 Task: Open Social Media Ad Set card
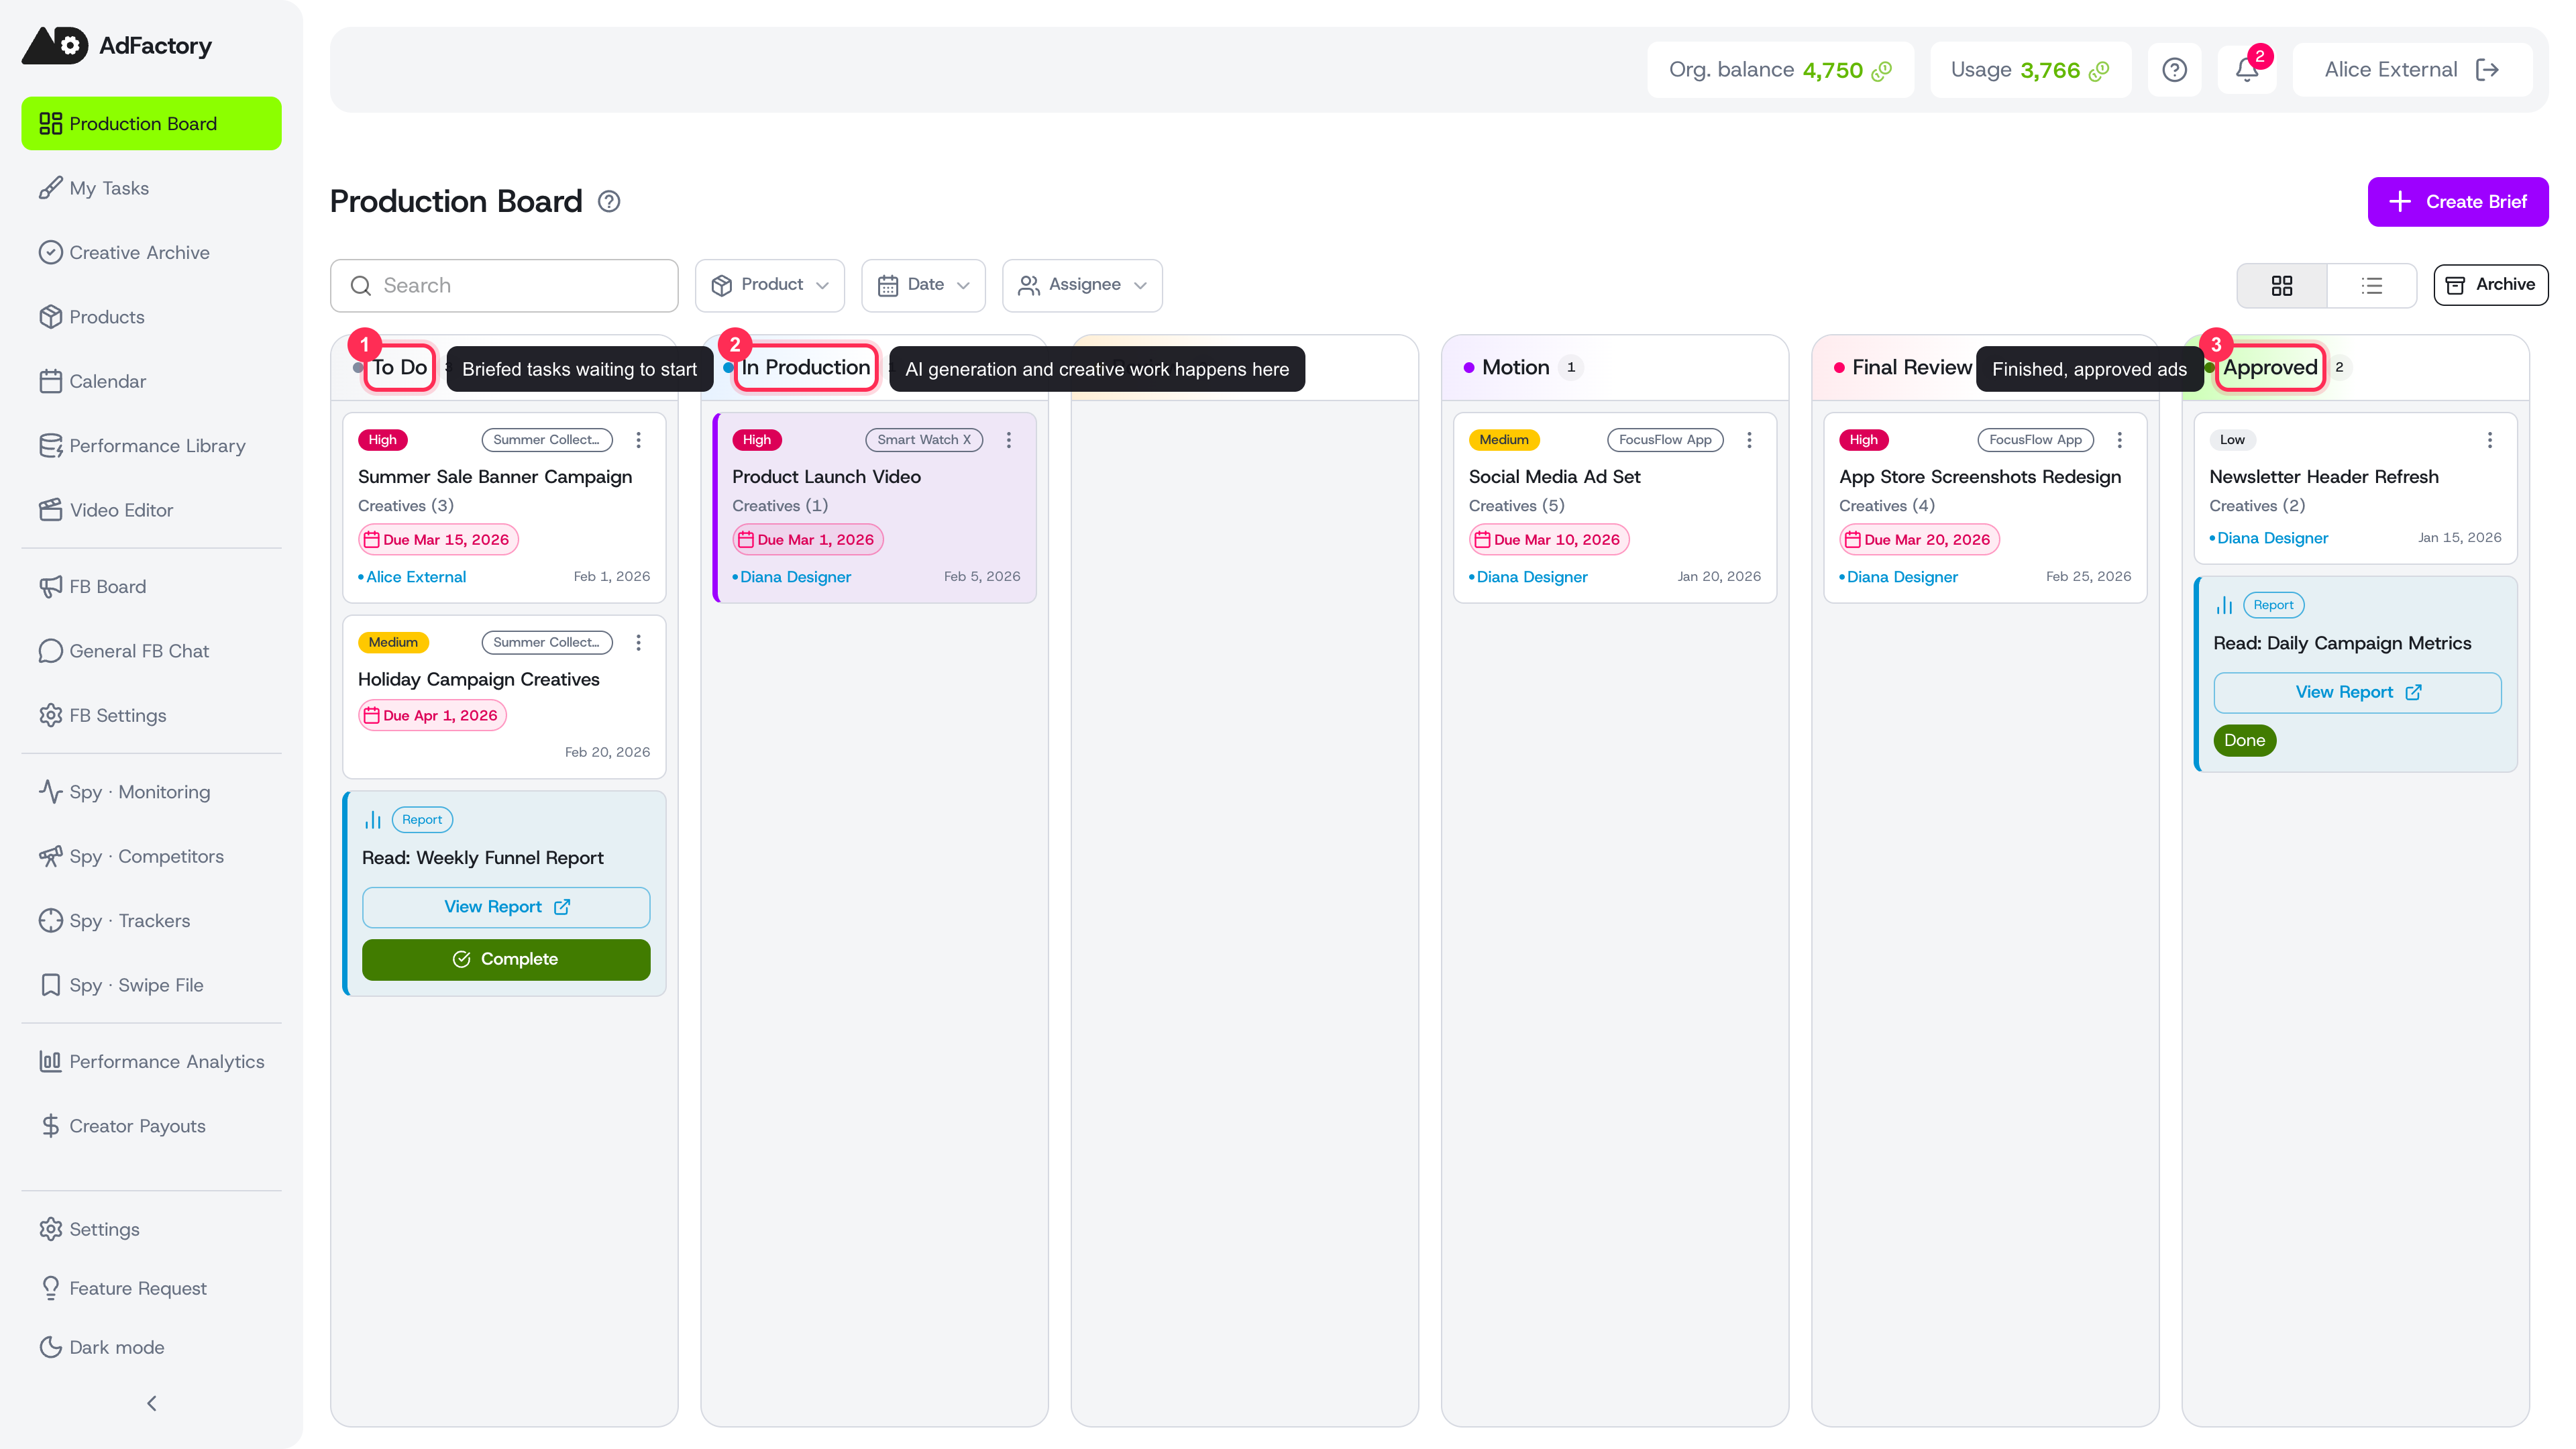coord(1615,508)
